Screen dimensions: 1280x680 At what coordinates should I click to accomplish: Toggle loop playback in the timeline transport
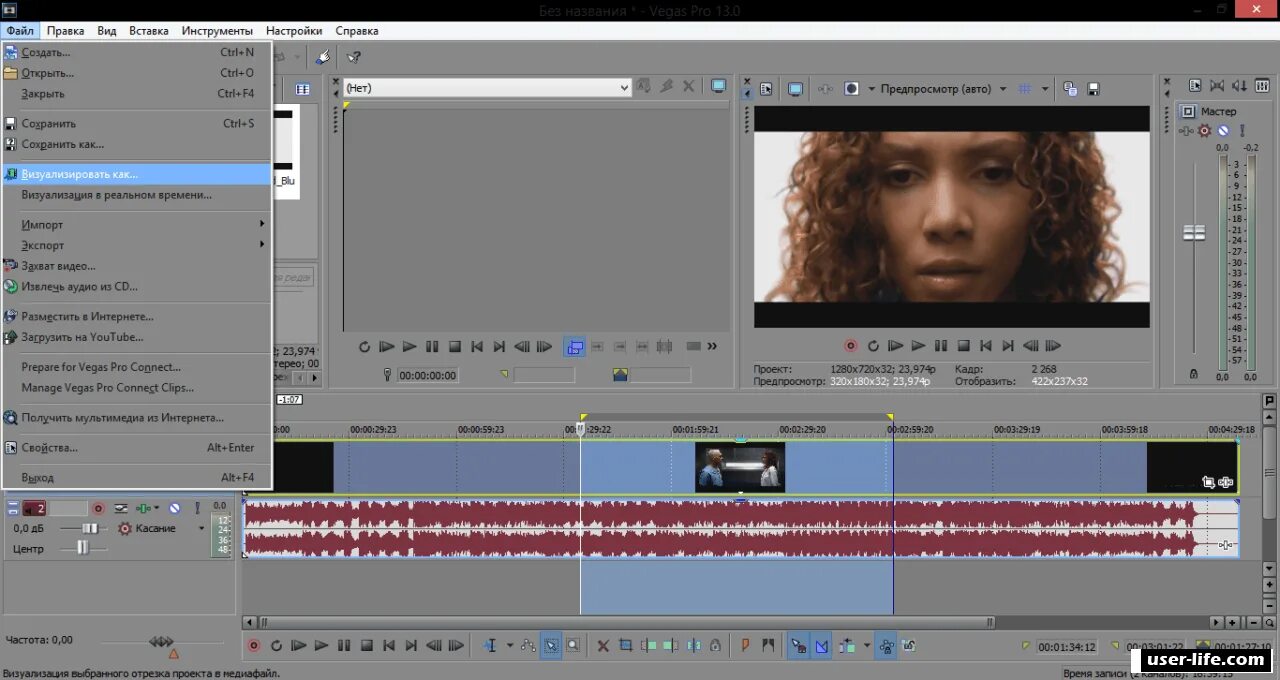276,646
